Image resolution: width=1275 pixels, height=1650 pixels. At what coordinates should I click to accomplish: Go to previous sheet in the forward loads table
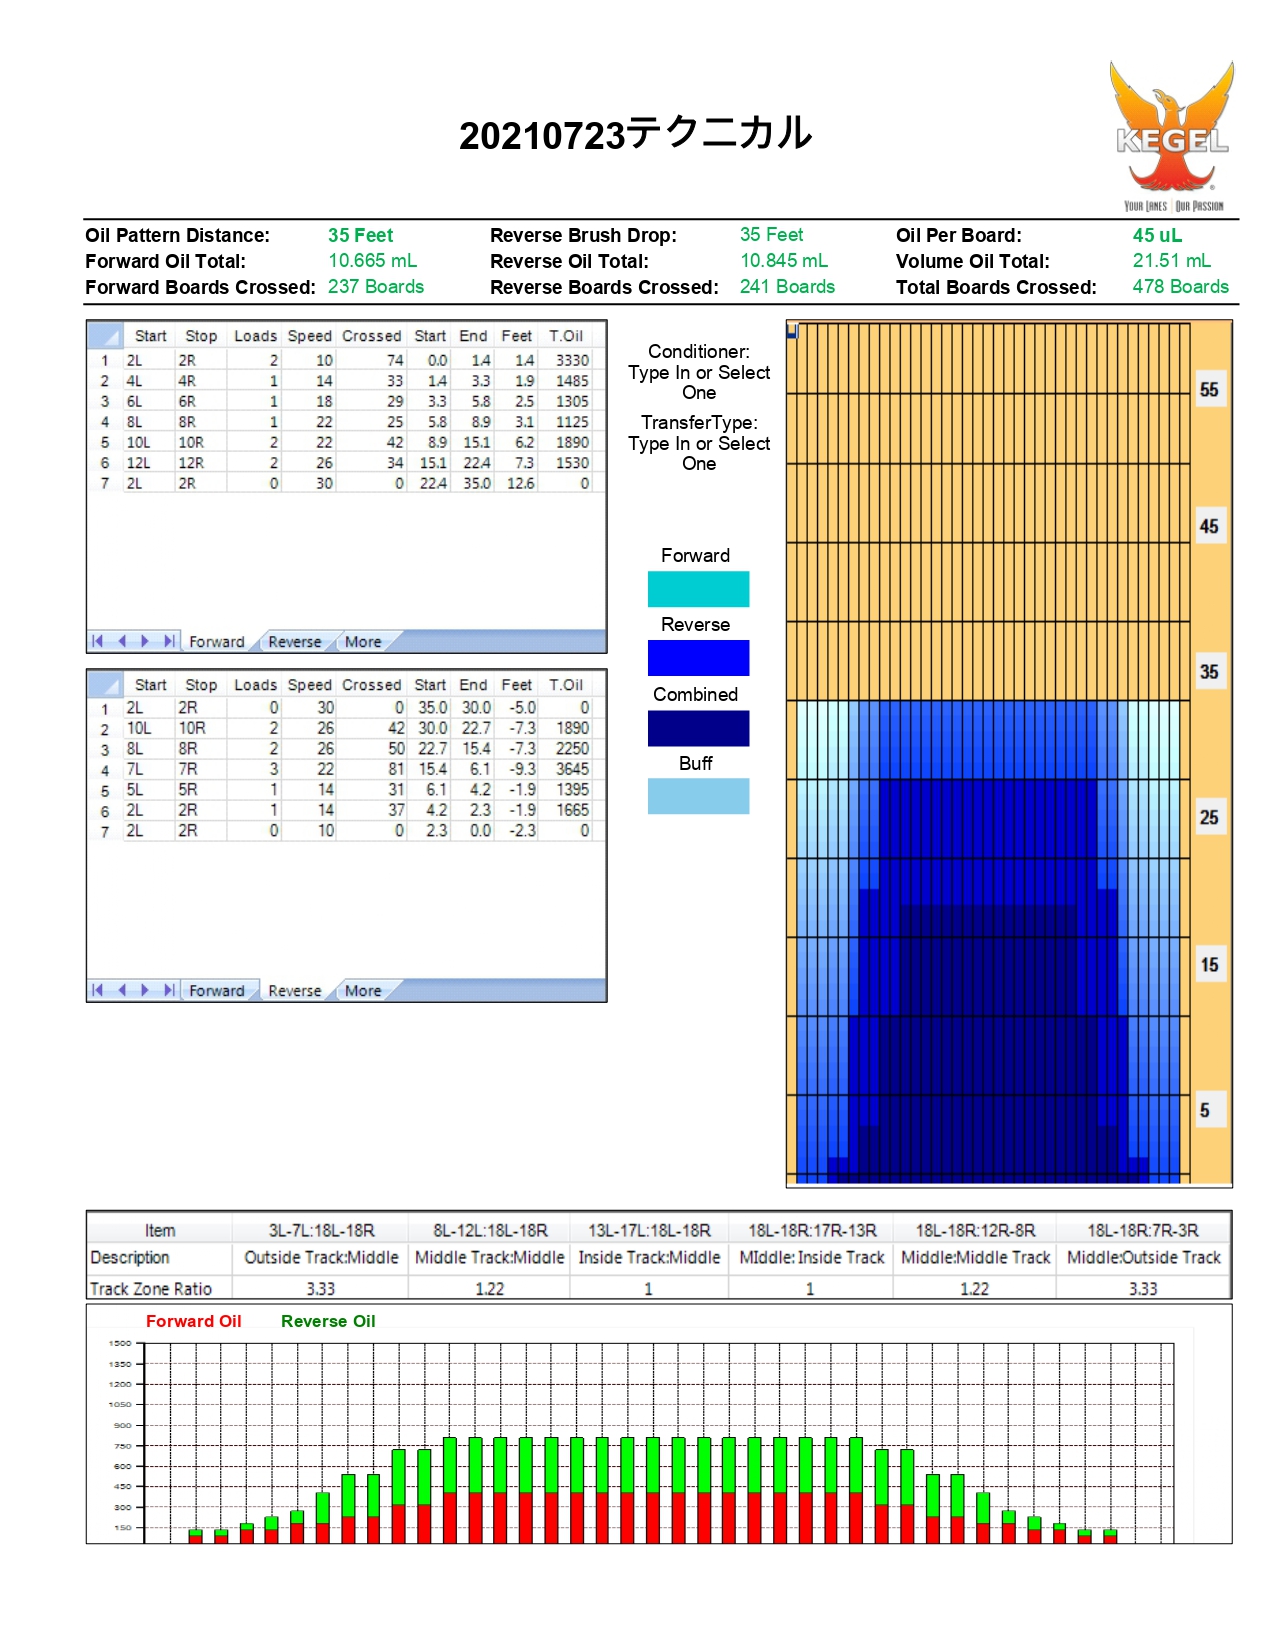coord(122,641)
